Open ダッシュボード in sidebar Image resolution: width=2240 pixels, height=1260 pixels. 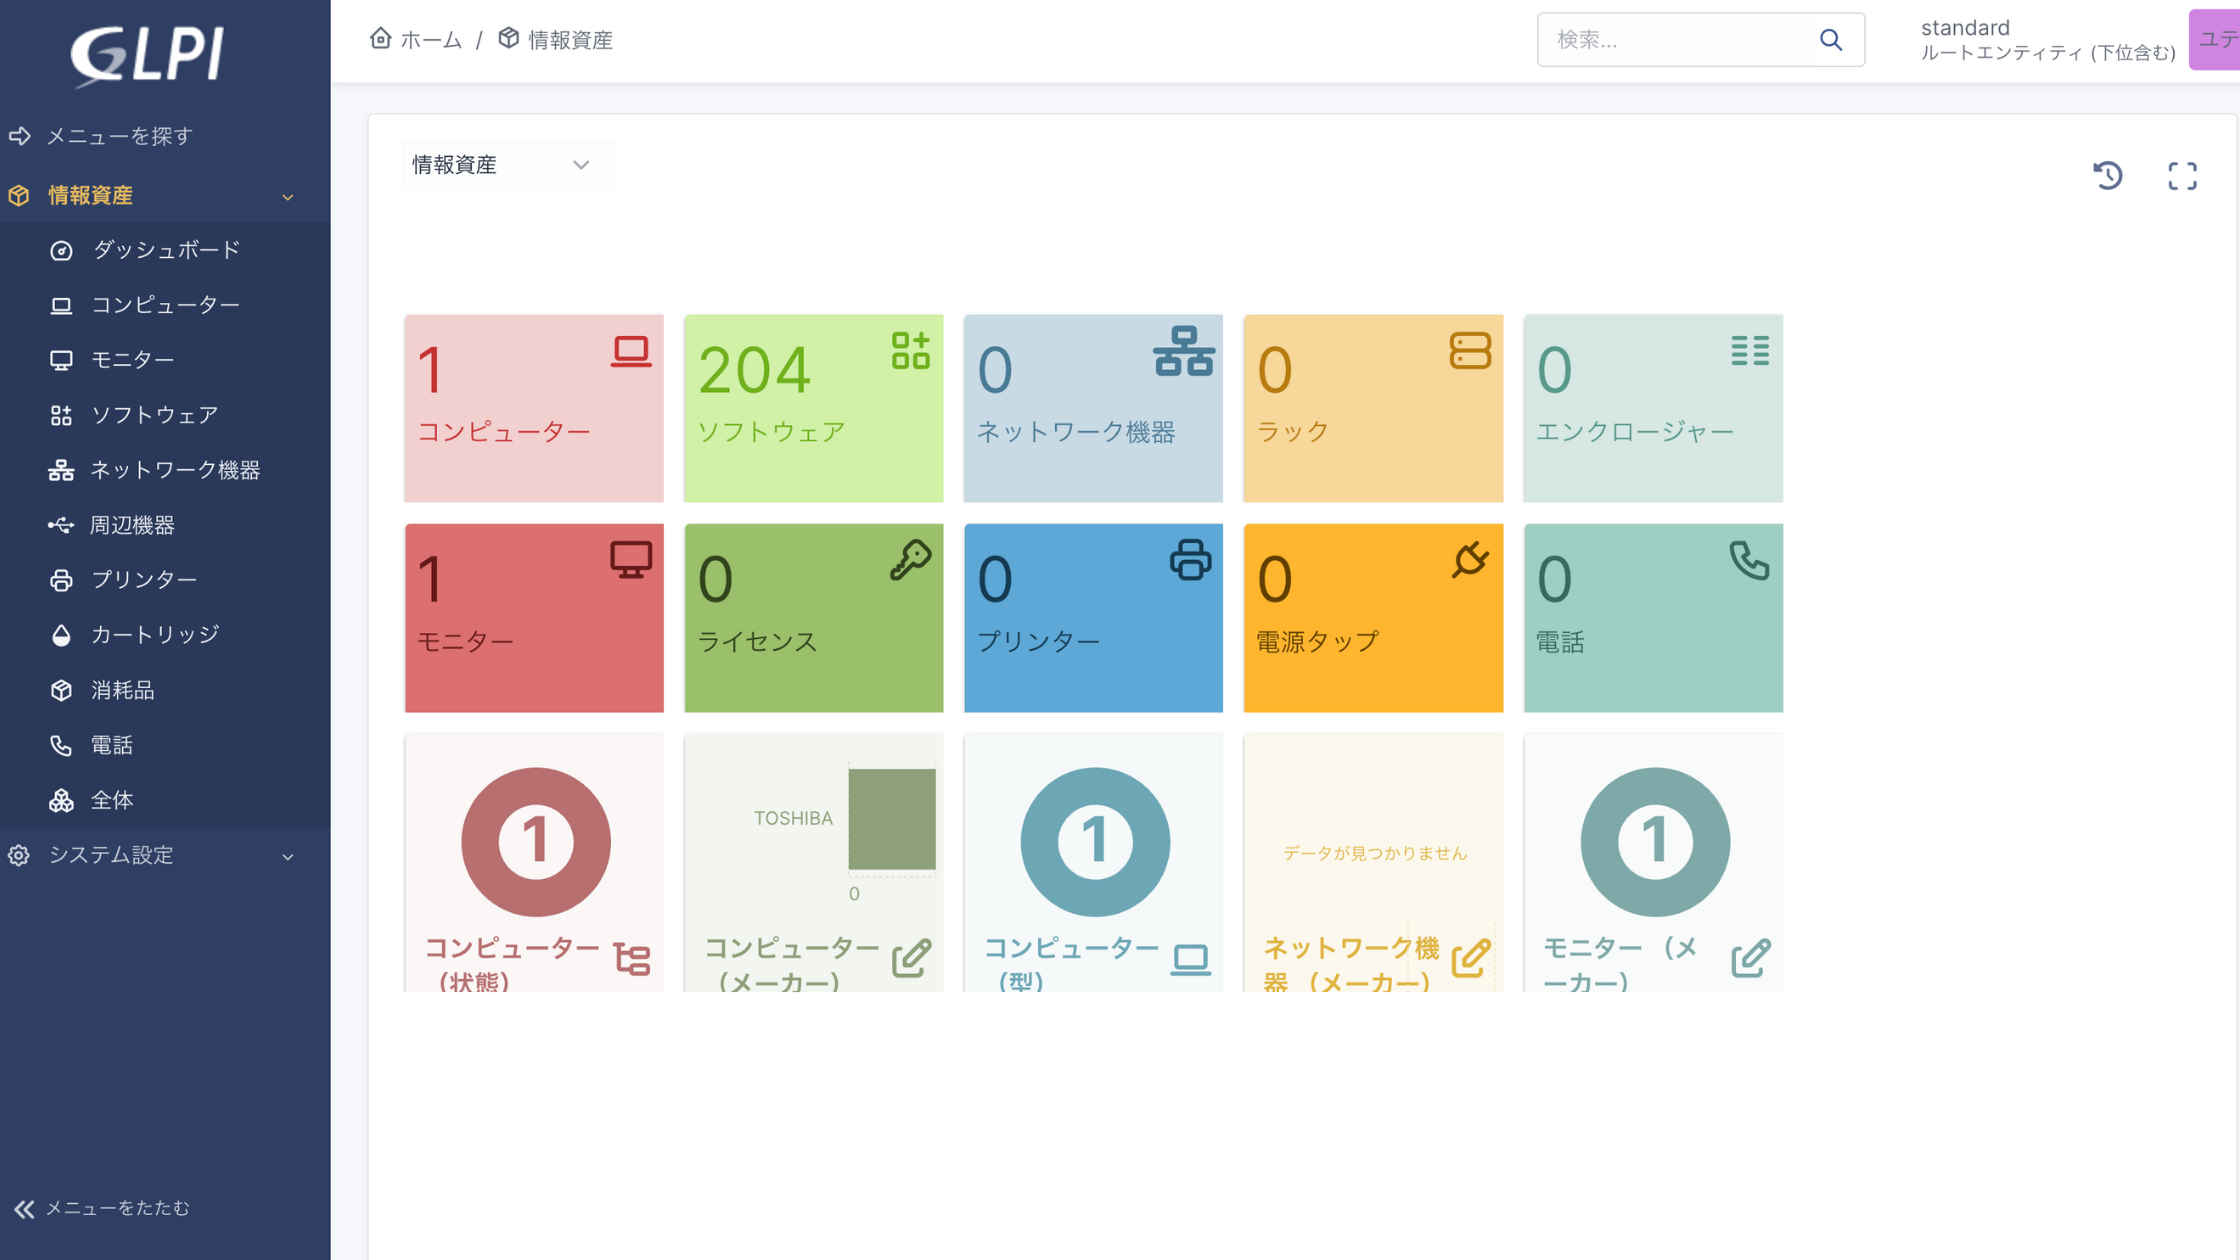pos(166,250)
